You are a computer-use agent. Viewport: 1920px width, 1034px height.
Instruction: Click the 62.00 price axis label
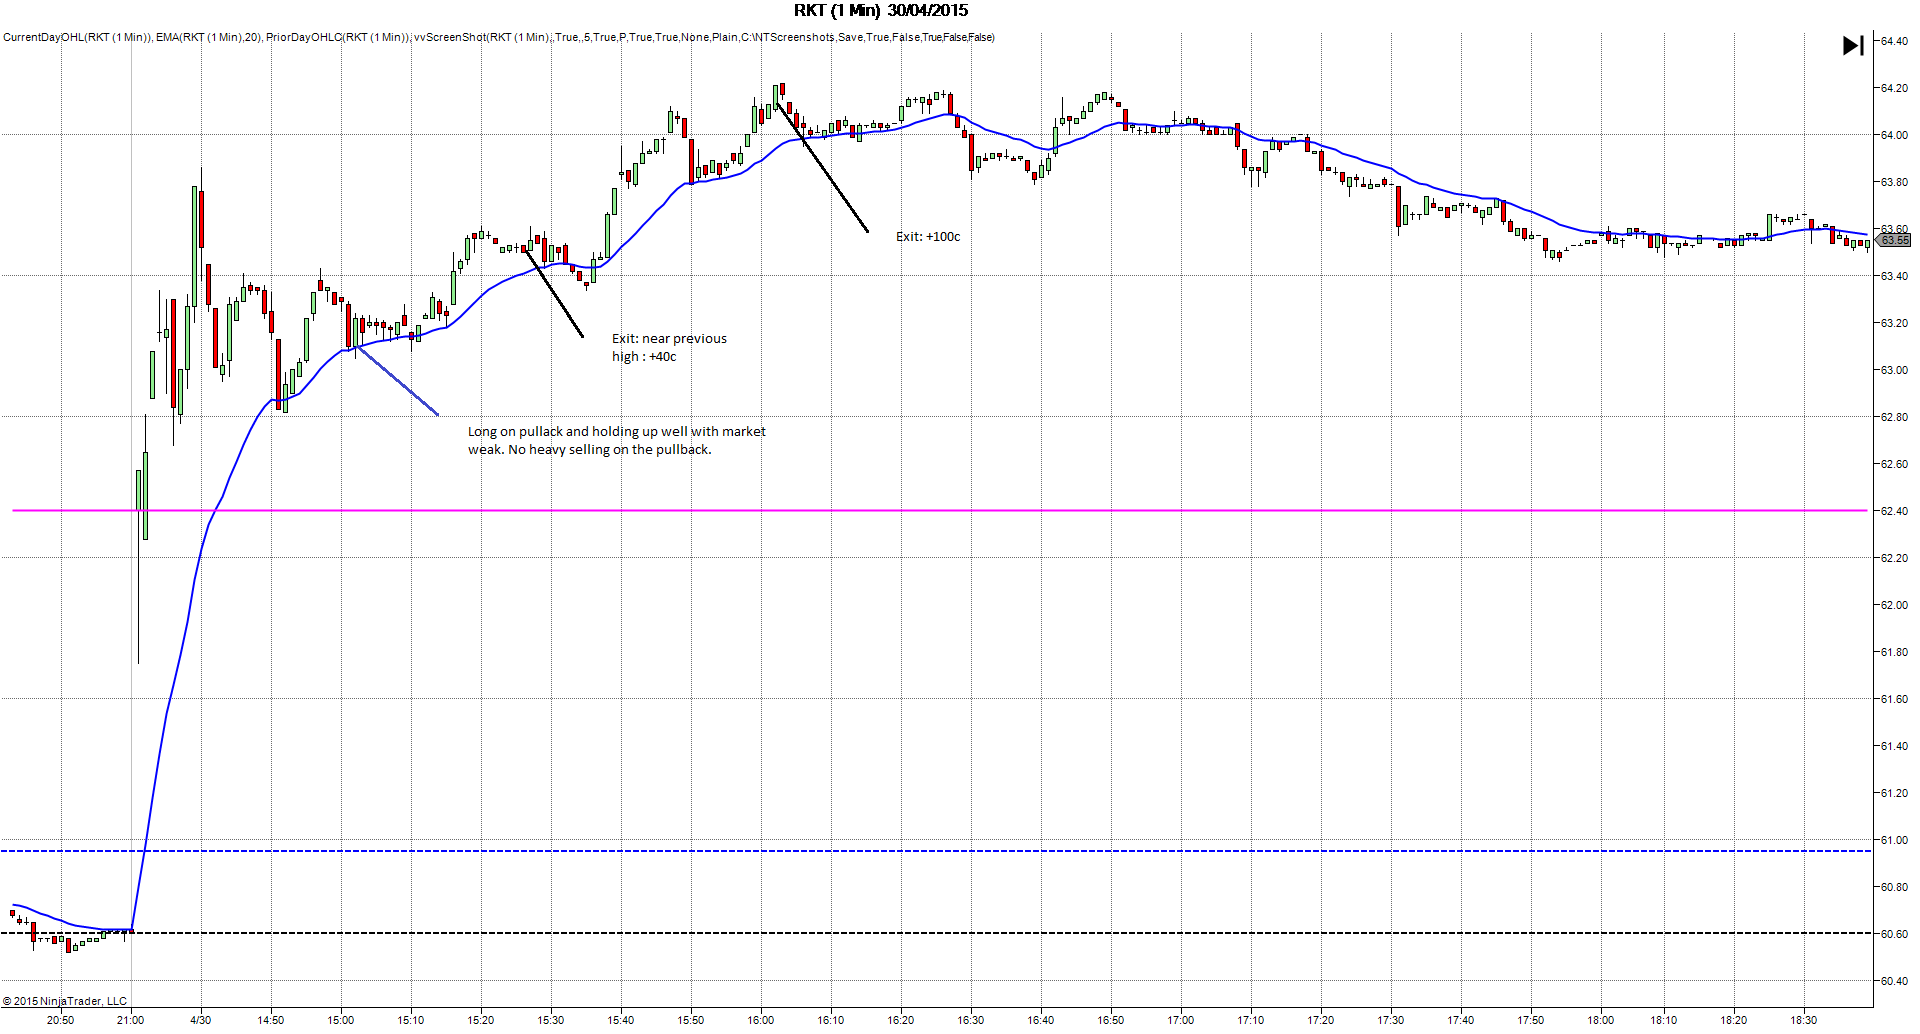coord(1894,605)
